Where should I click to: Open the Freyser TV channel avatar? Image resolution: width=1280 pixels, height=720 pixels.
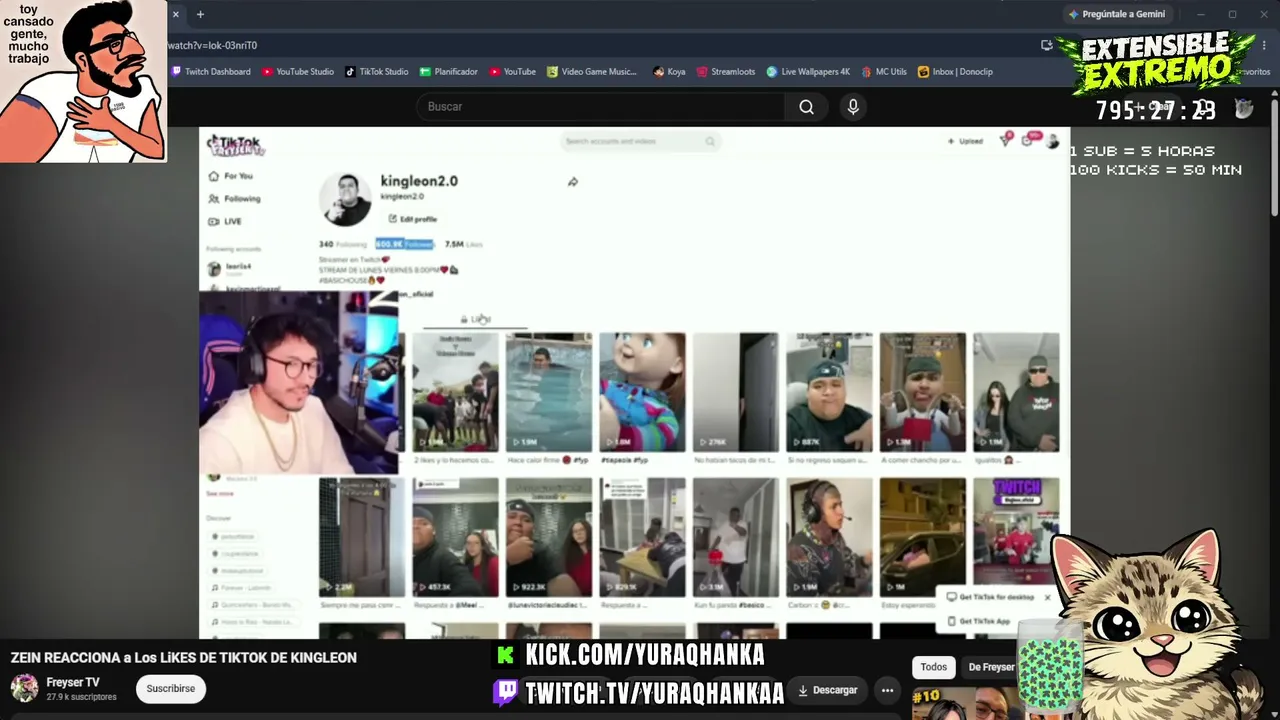click(24, 688)
